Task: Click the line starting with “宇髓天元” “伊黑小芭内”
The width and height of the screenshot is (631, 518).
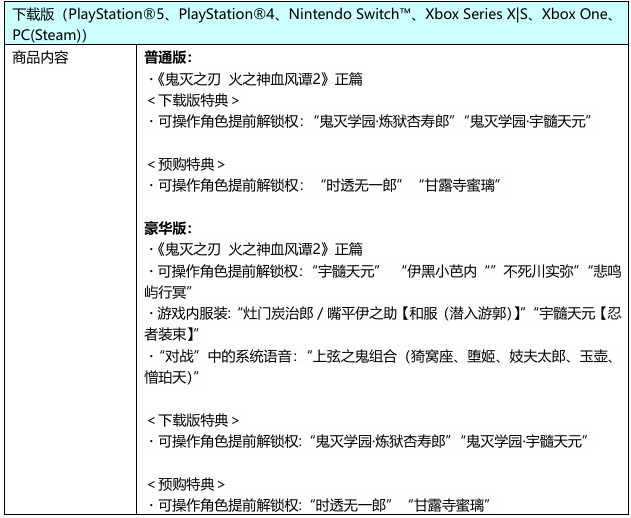Action: point(384,271)
